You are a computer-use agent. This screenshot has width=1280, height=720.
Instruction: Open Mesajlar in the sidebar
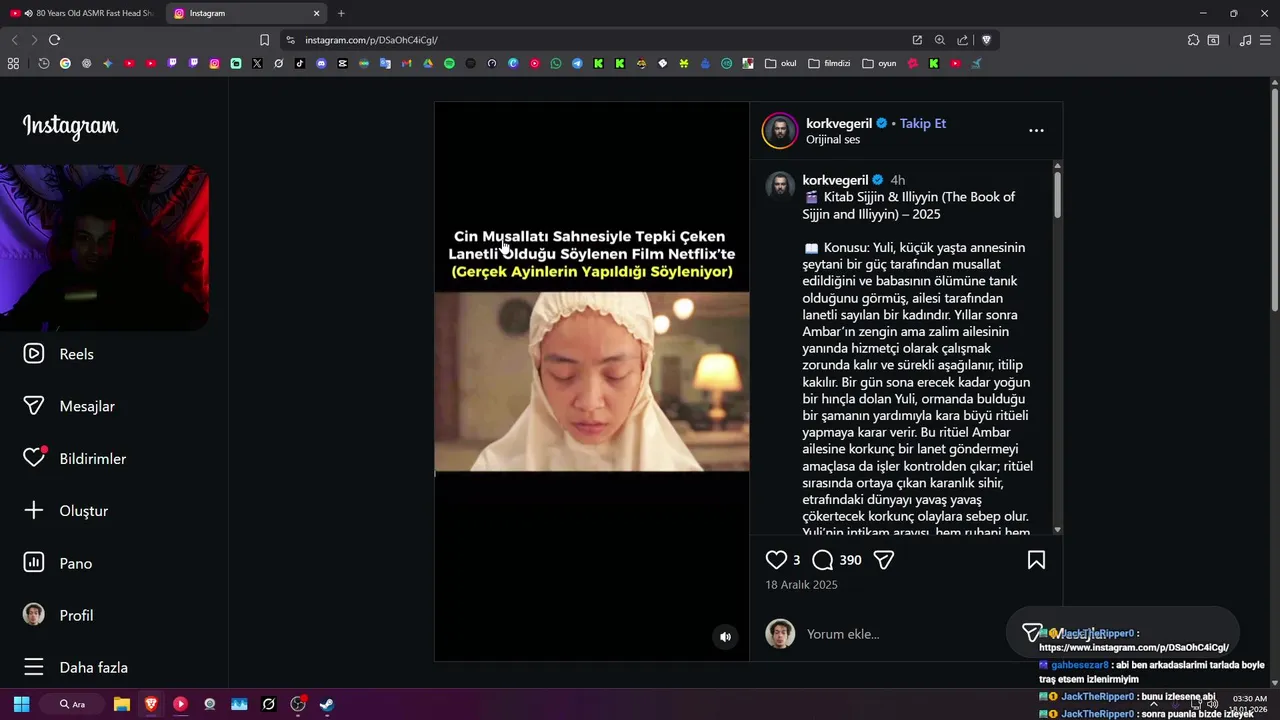[69, 406]
